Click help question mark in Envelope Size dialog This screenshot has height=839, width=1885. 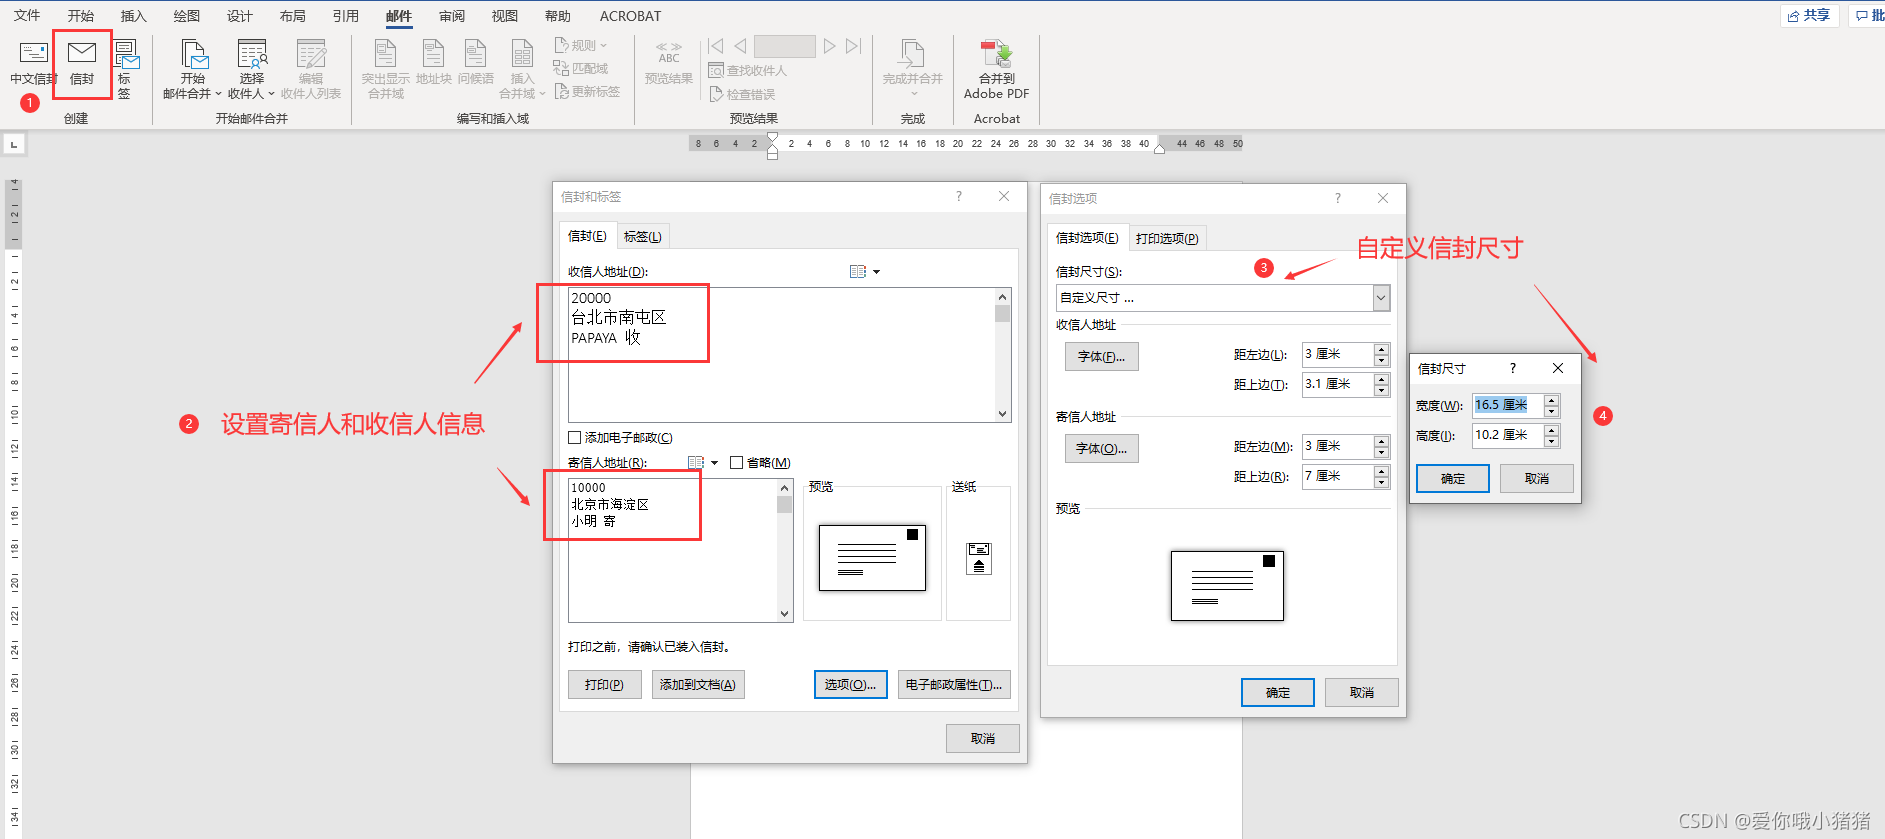pyautogui.click(x=1512, y=368)
